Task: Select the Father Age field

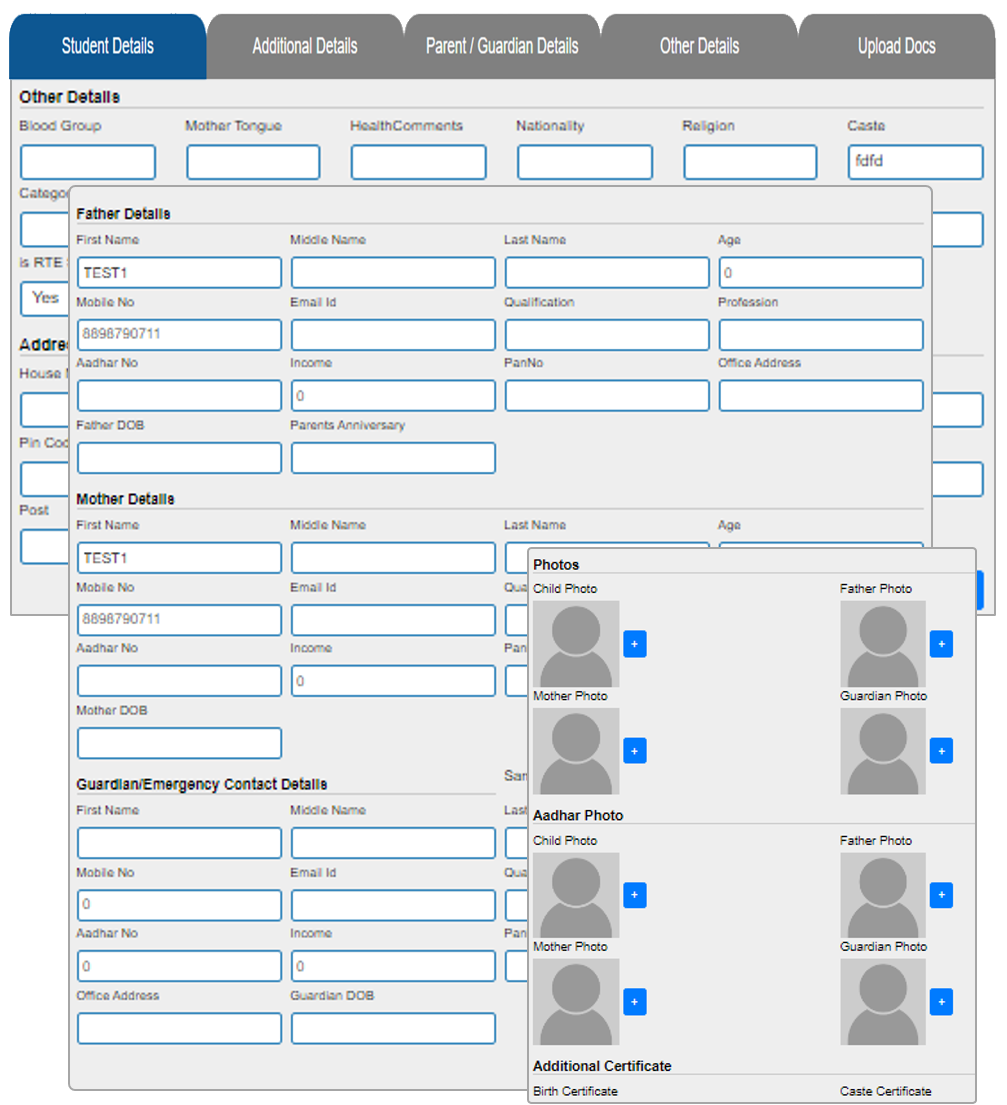Action: click(821, 273)
